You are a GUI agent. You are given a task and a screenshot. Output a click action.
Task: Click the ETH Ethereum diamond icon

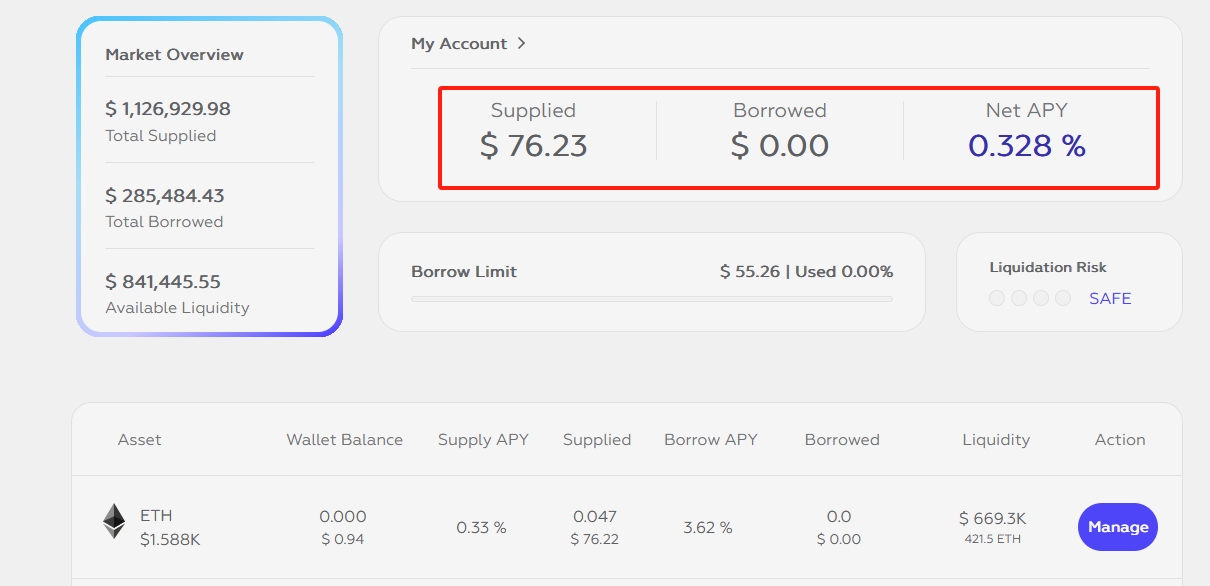tap(114, 521)
